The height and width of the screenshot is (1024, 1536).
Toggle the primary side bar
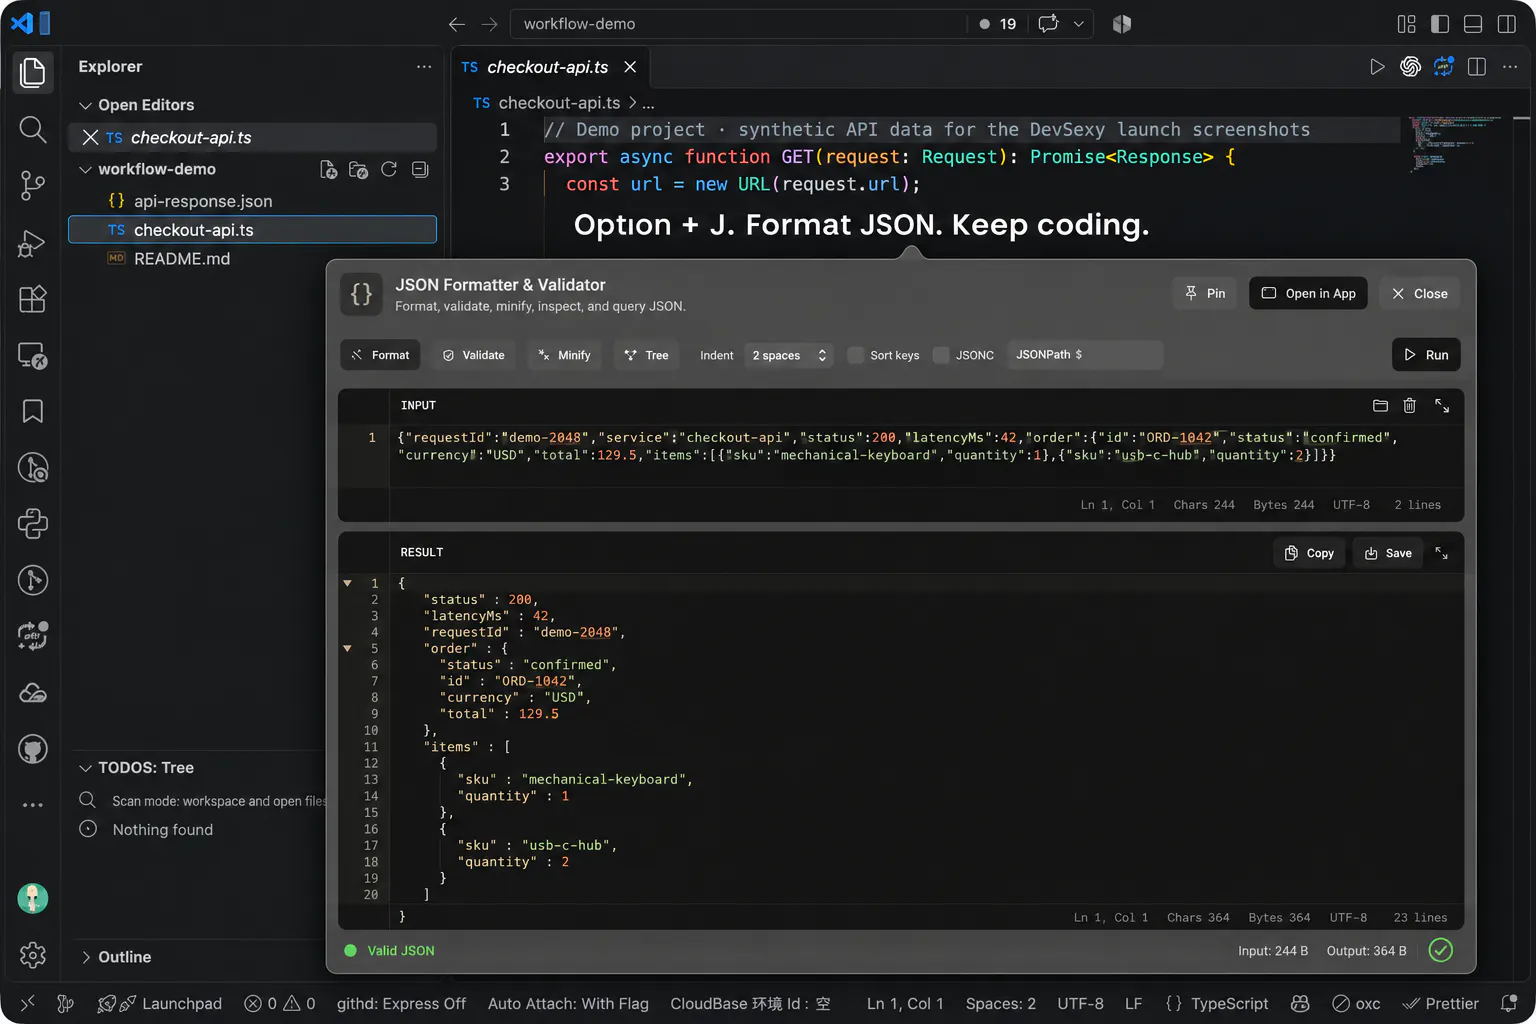click(1440, 24)
